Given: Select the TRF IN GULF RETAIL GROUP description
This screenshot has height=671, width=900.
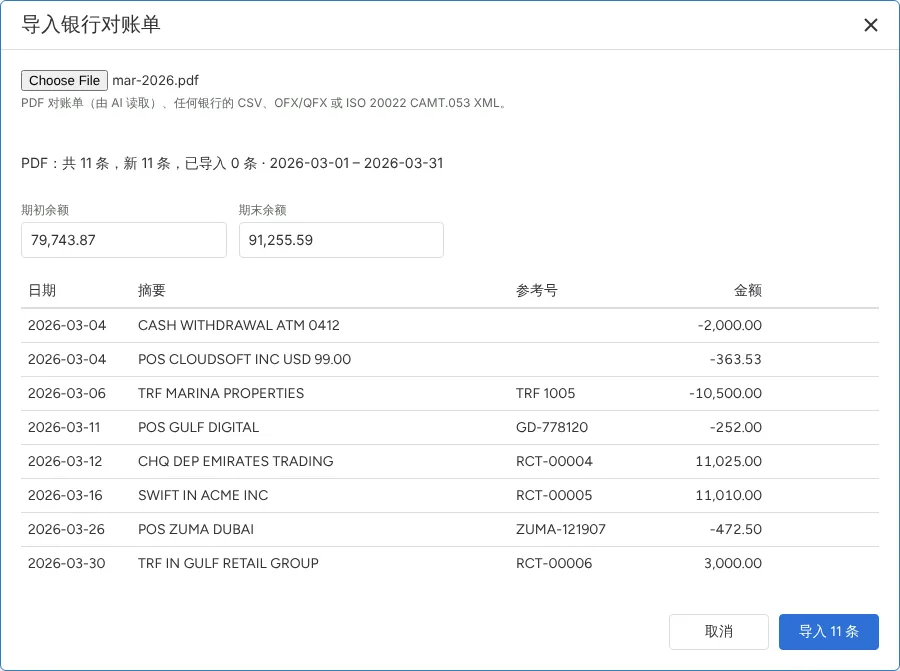Looking at the screenshot, I should coord(228,563).
